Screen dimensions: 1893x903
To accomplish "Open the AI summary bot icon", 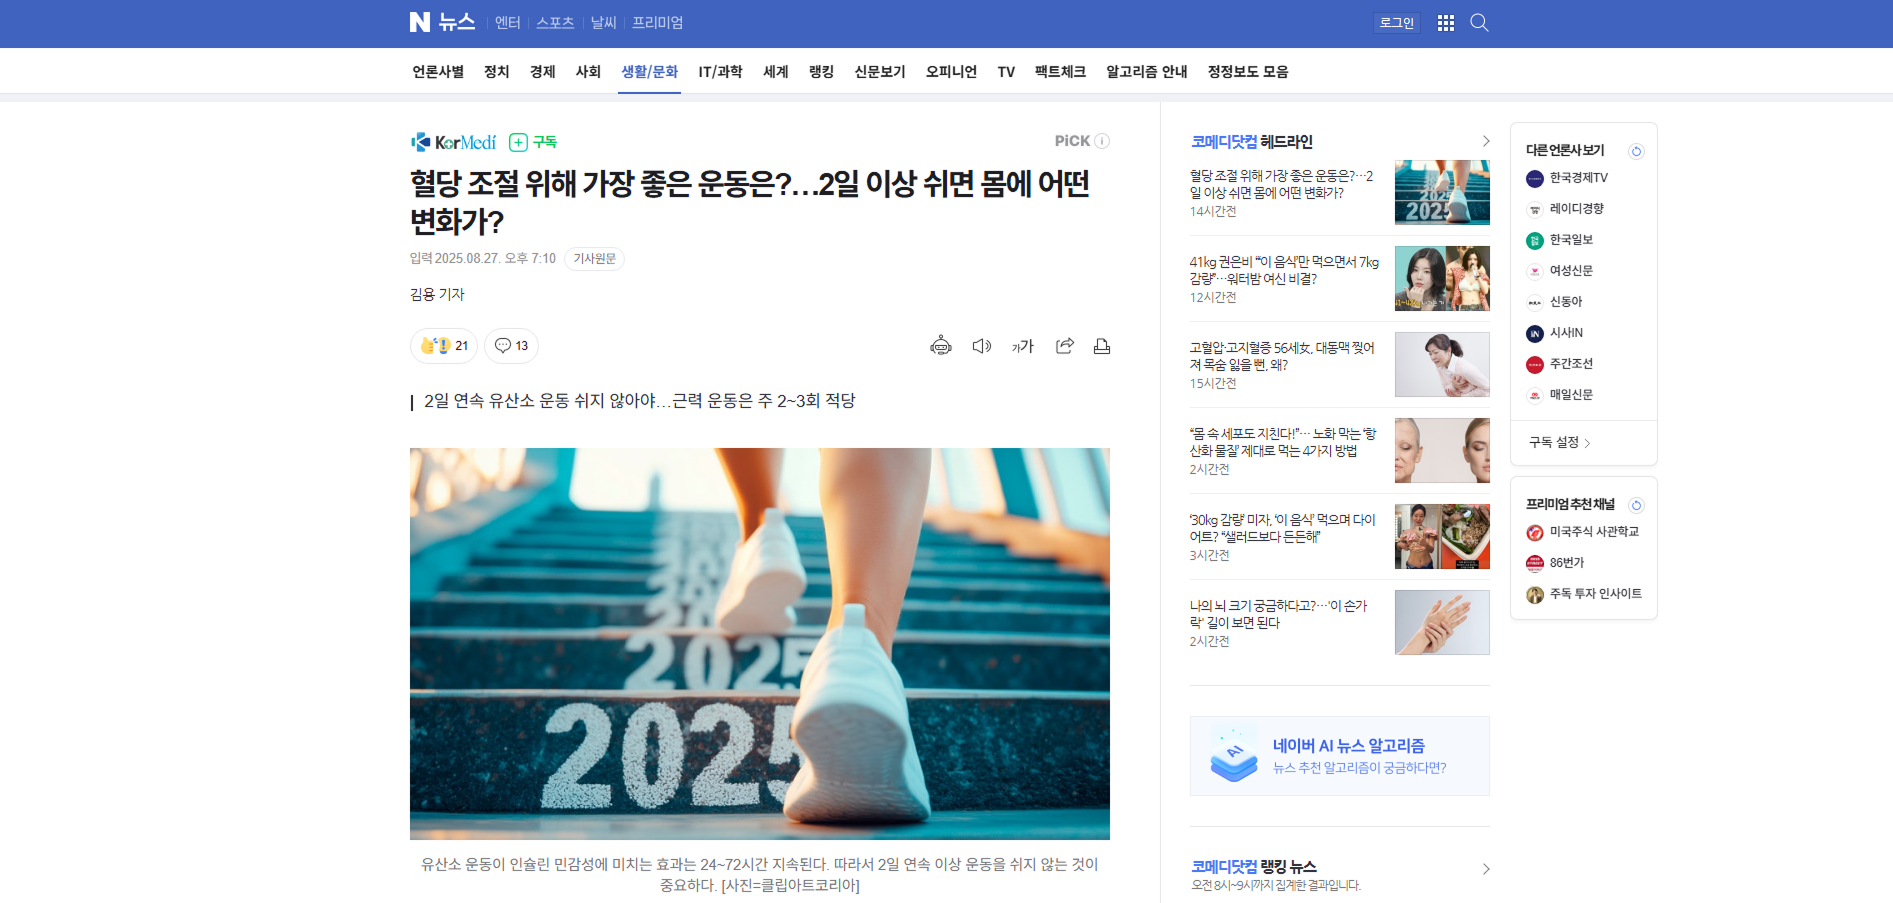I will coord(940,346).
